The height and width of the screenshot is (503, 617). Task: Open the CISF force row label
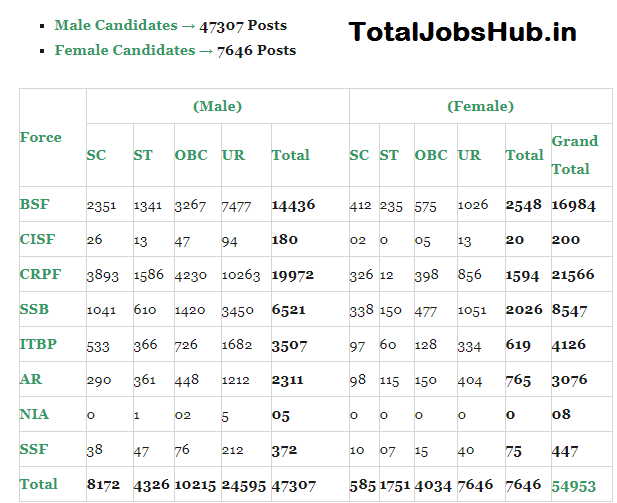37,239
